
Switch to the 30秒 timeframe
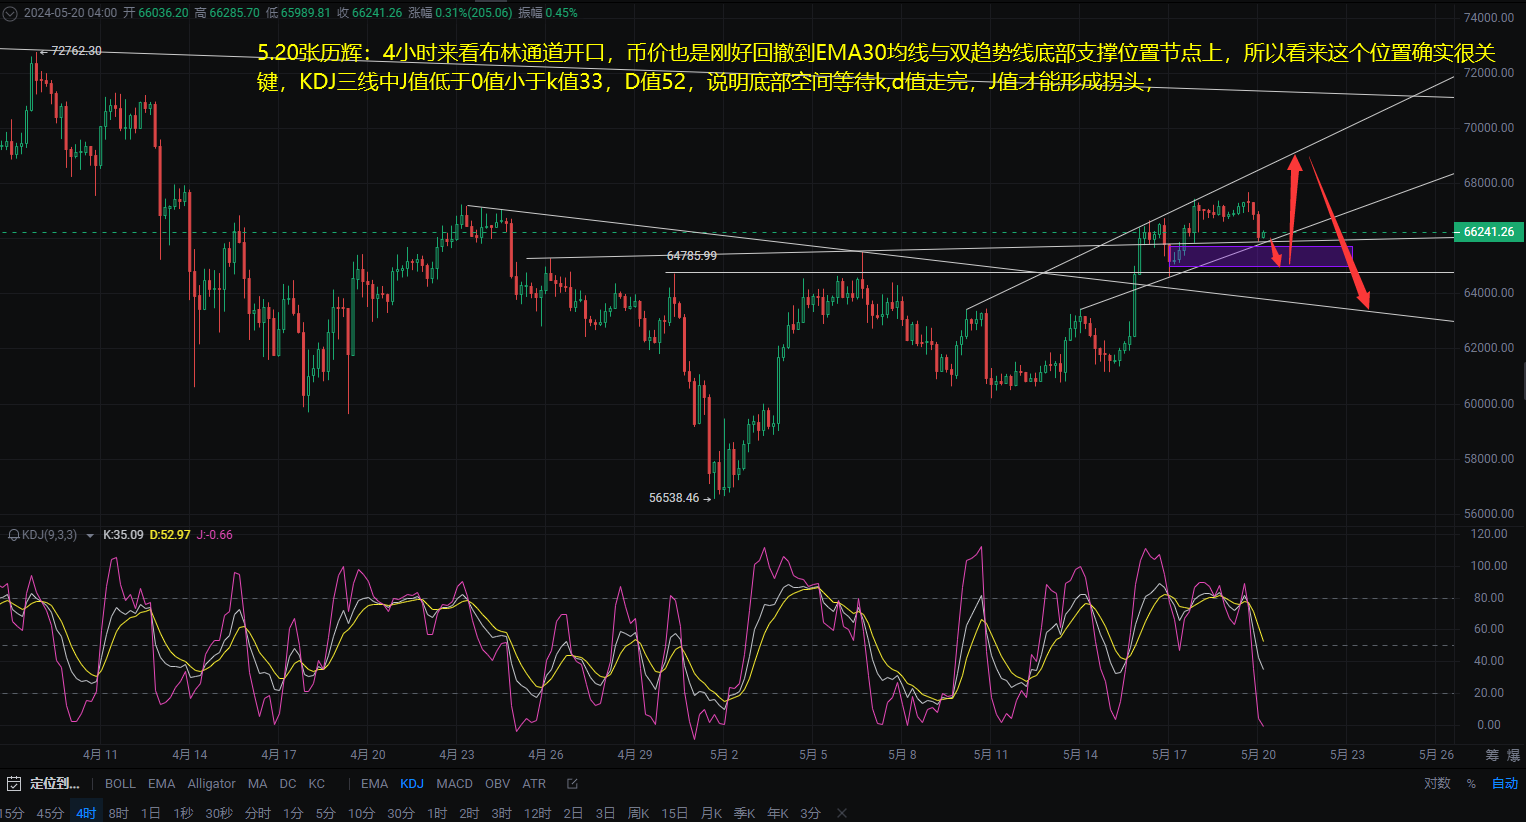tap(219, 813)
